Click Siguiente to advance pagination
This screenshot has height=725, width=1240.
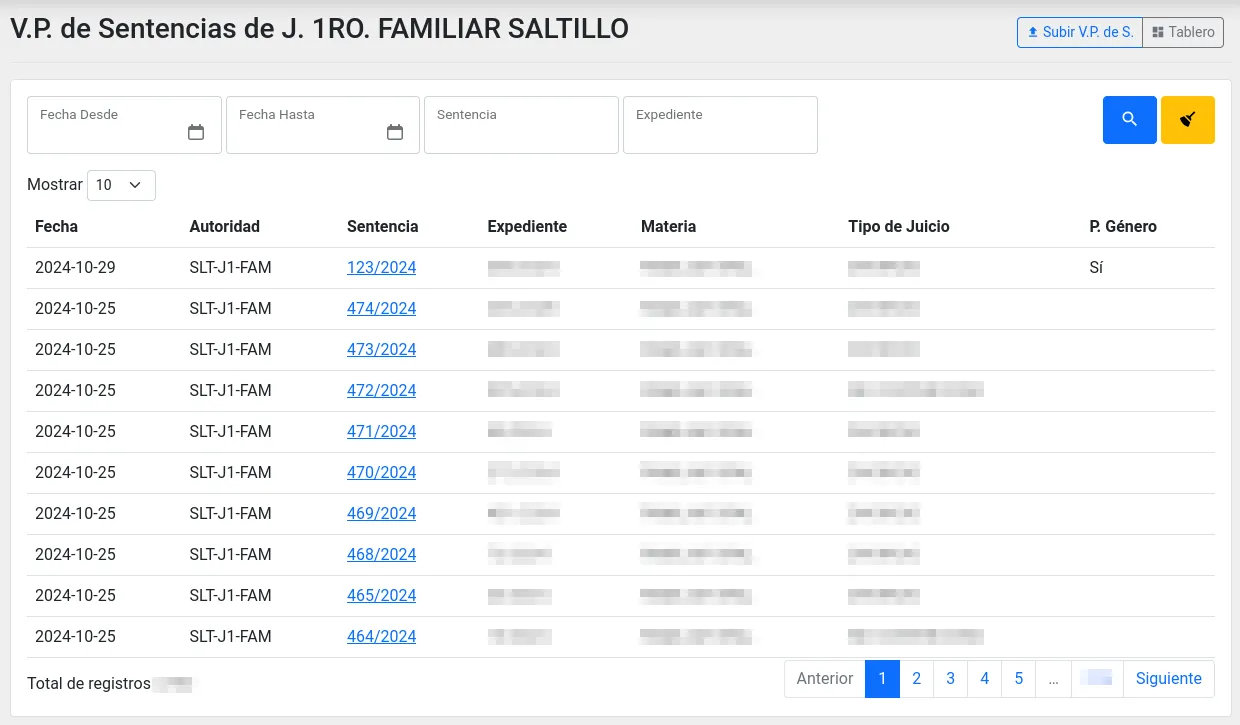click(x=1168, y=678)
